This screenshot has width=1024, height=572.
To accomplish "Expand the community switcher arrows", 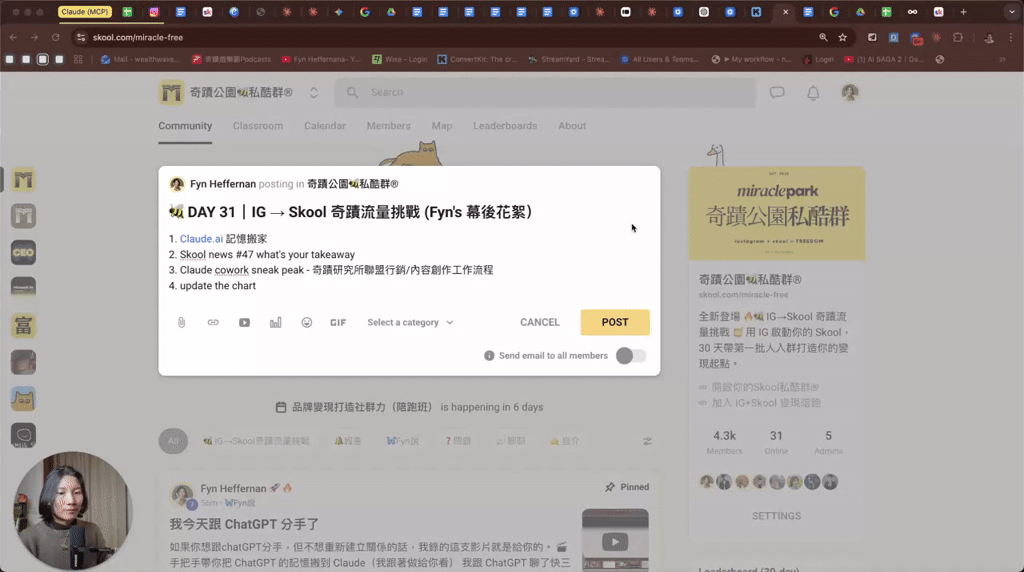I will point(313,93).
